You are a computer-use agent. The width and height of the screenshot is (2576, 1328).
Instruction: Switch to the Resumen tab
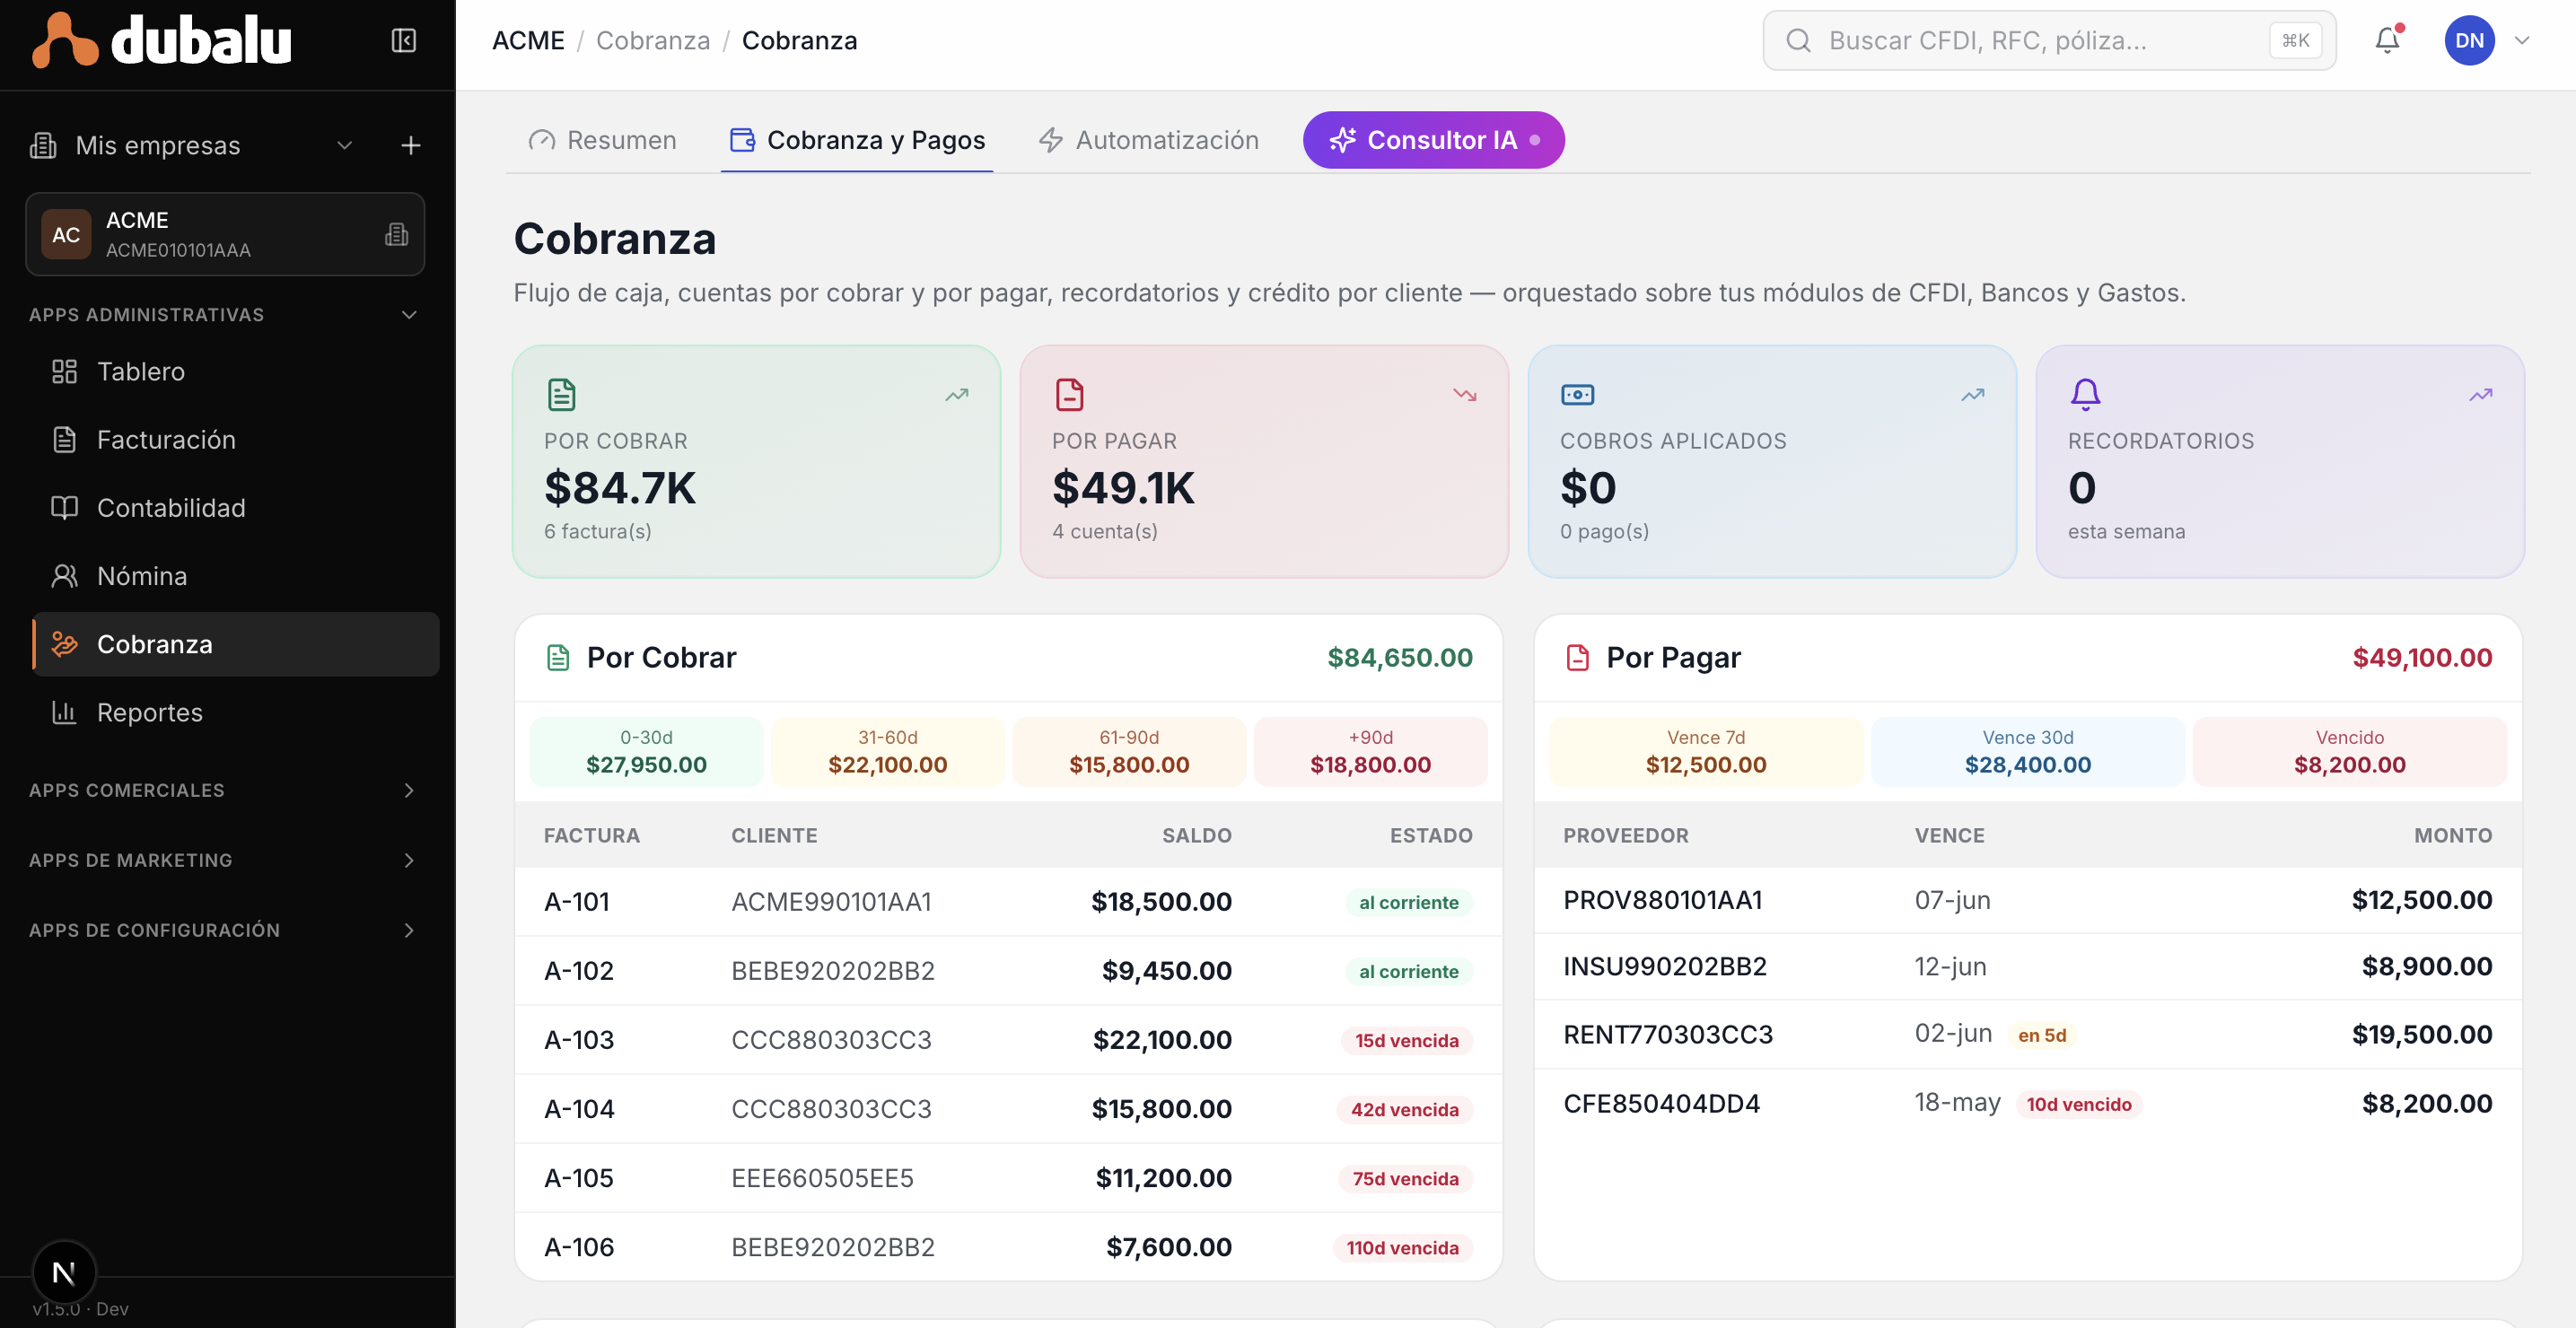click(x=602, y=140)
